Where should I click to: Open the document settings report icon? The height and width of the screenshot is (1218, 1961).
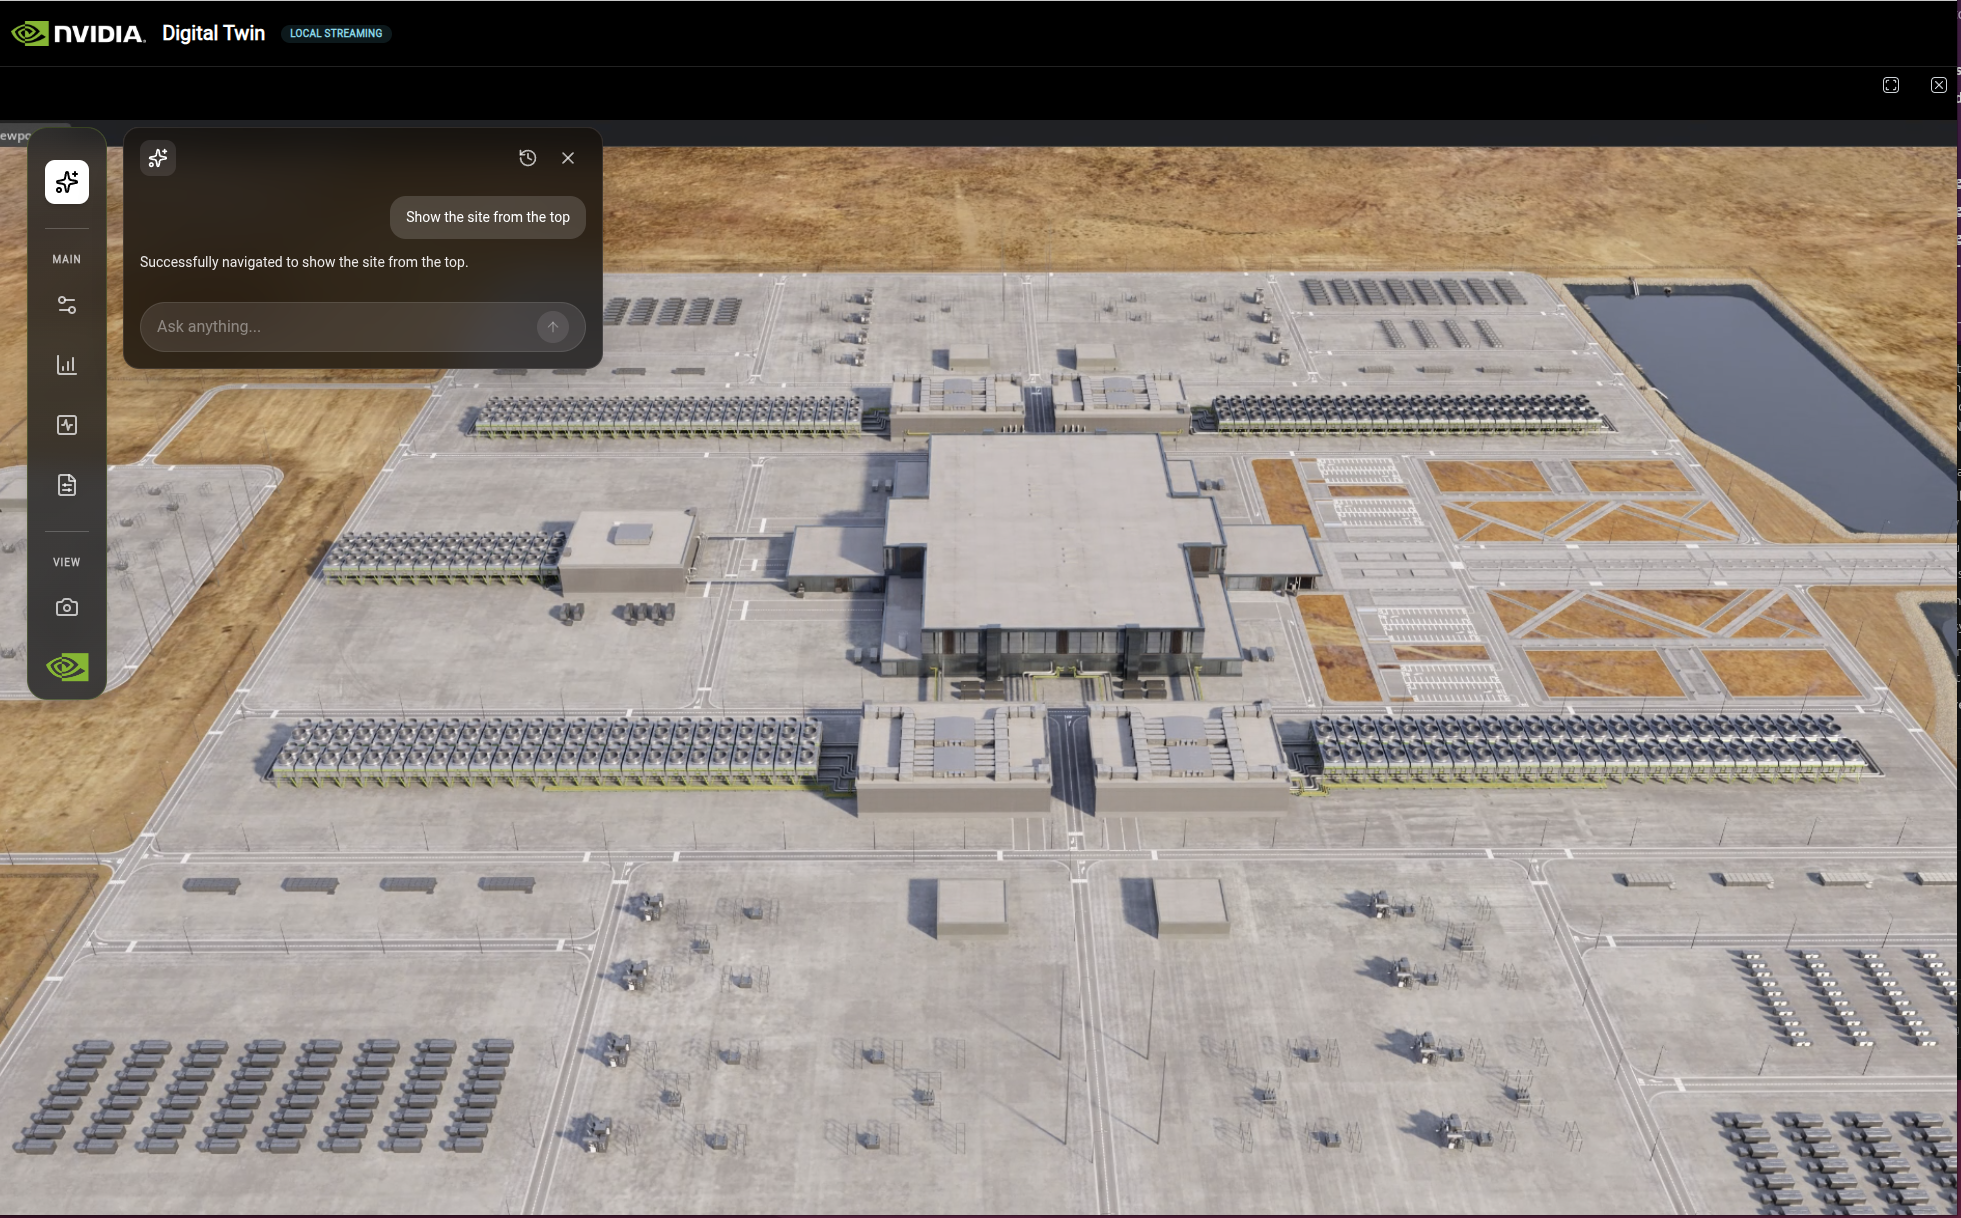point(67,485)
